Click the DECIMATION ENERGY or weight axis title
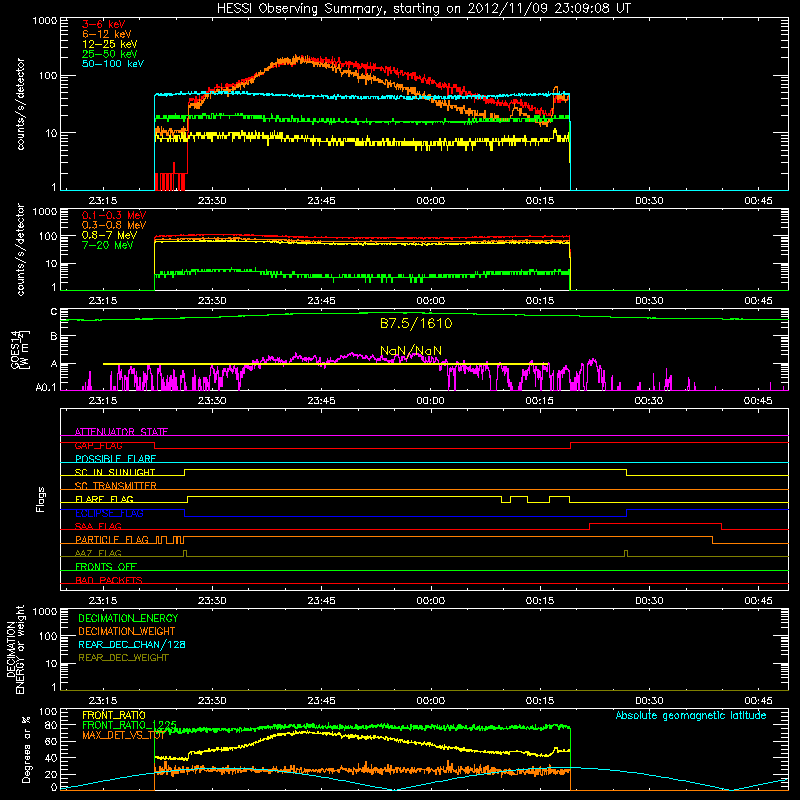Image resolution: width=800 pixels, height=800 pixels. [16, 649]
